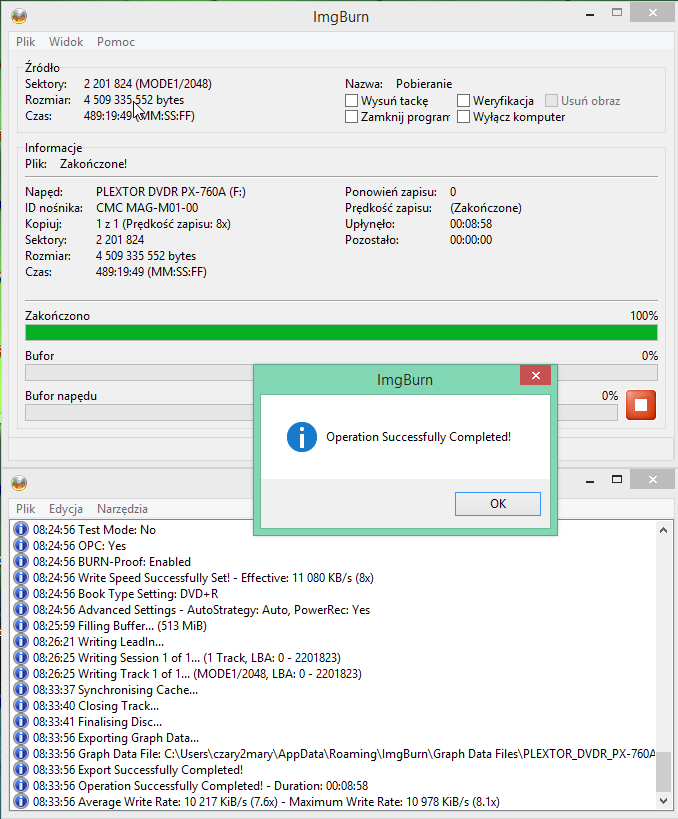Viewport: 678px width, 819px height.
Task: Open the Widok menu
Action: pyautogui.click(x=66, y=42)
